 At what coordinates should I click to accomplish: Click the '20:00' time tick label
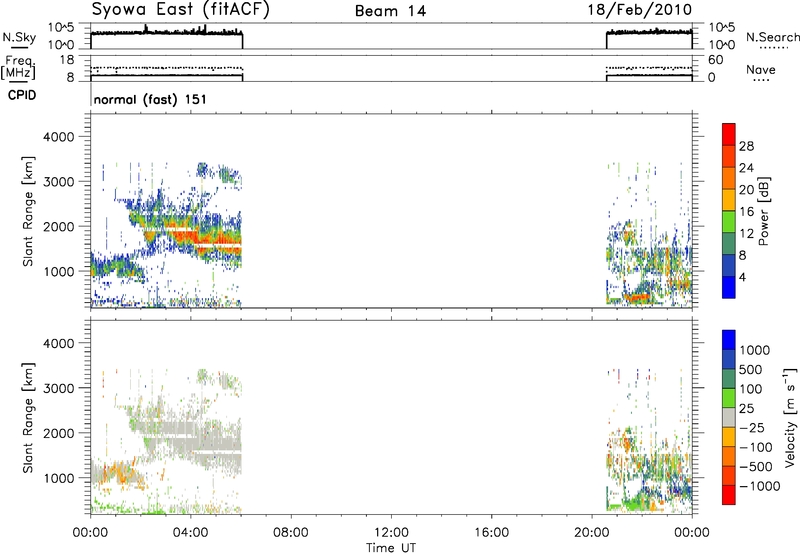(591, 533)
